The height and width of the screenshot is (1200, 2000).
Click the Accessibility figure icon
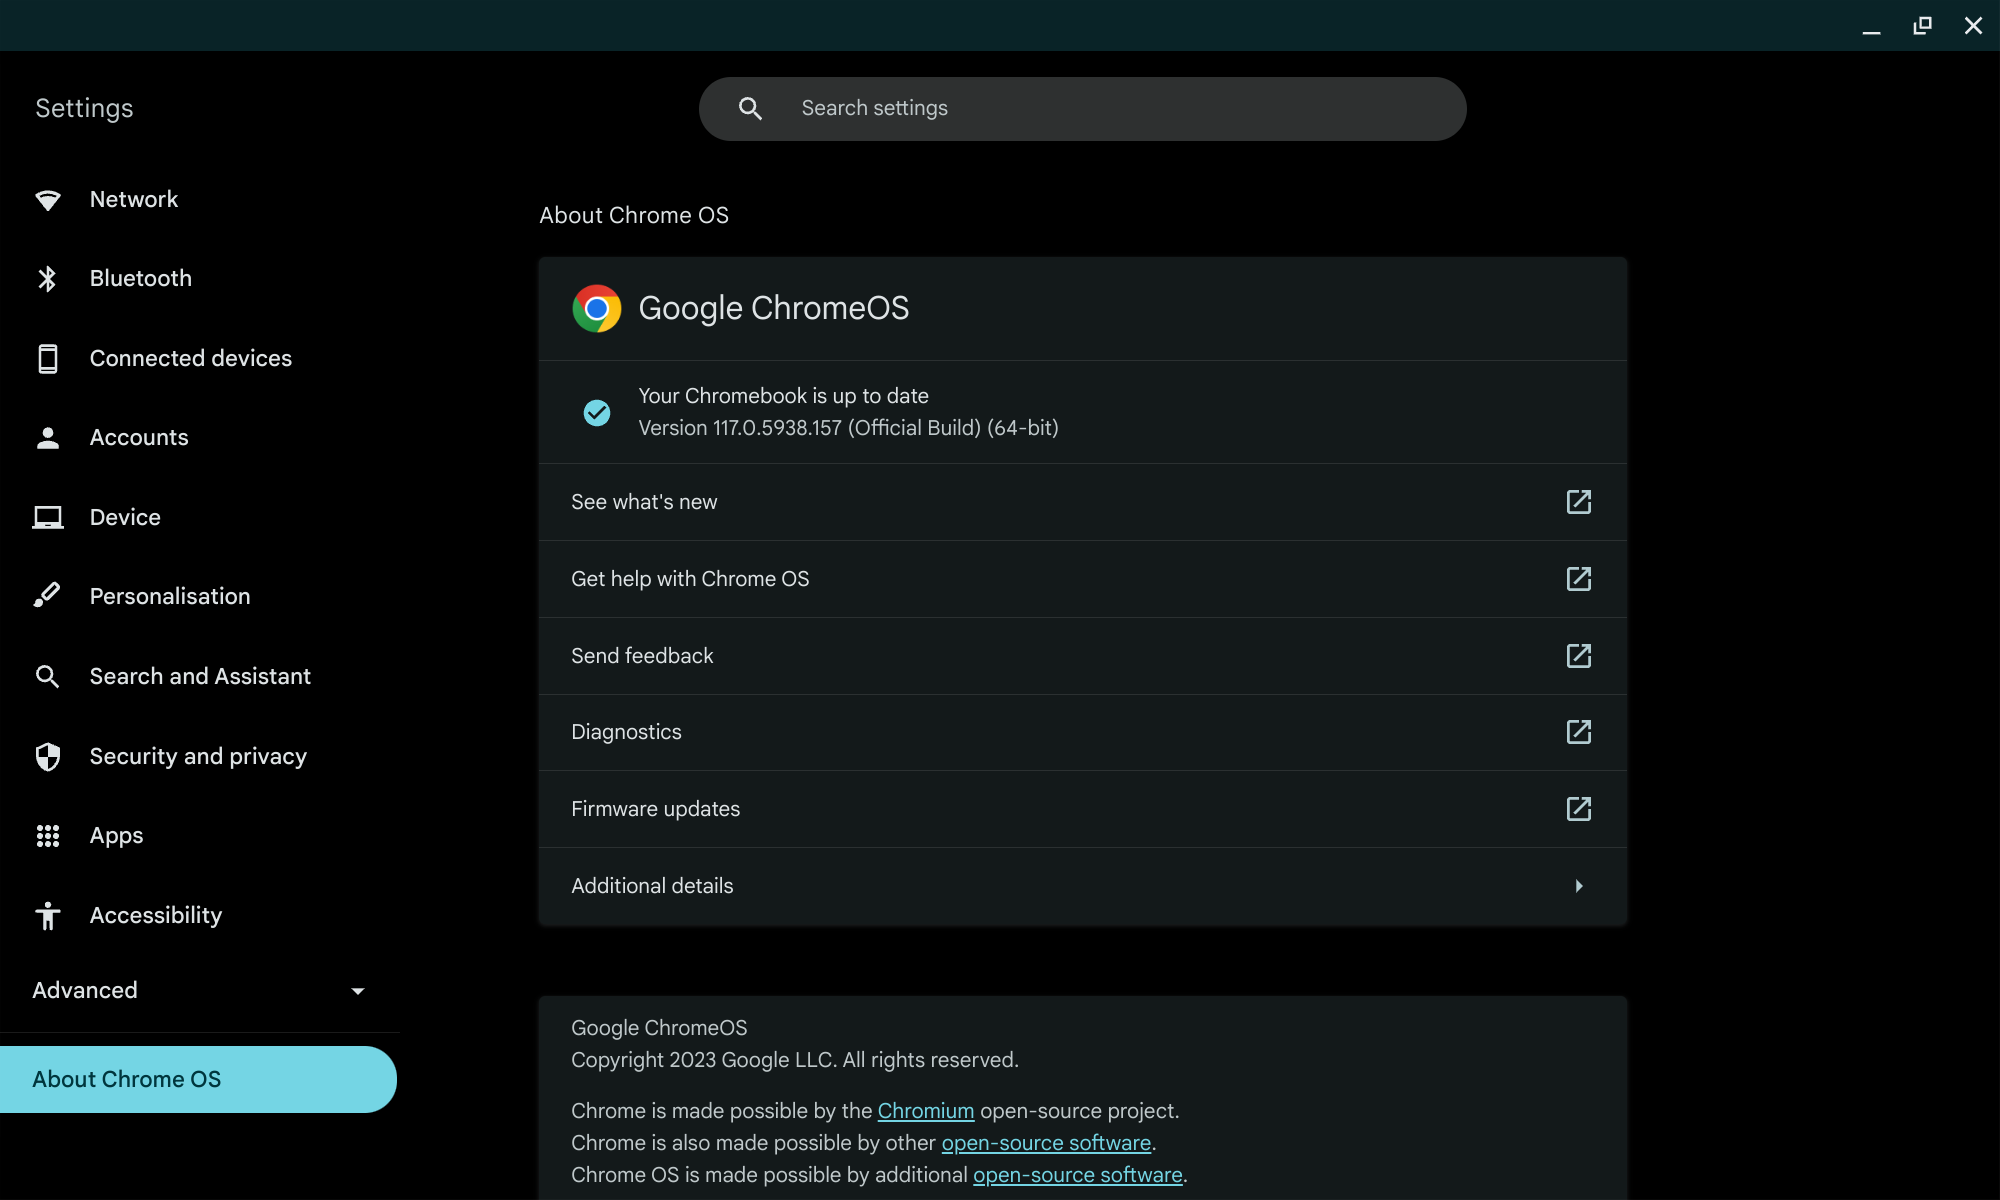47,915
